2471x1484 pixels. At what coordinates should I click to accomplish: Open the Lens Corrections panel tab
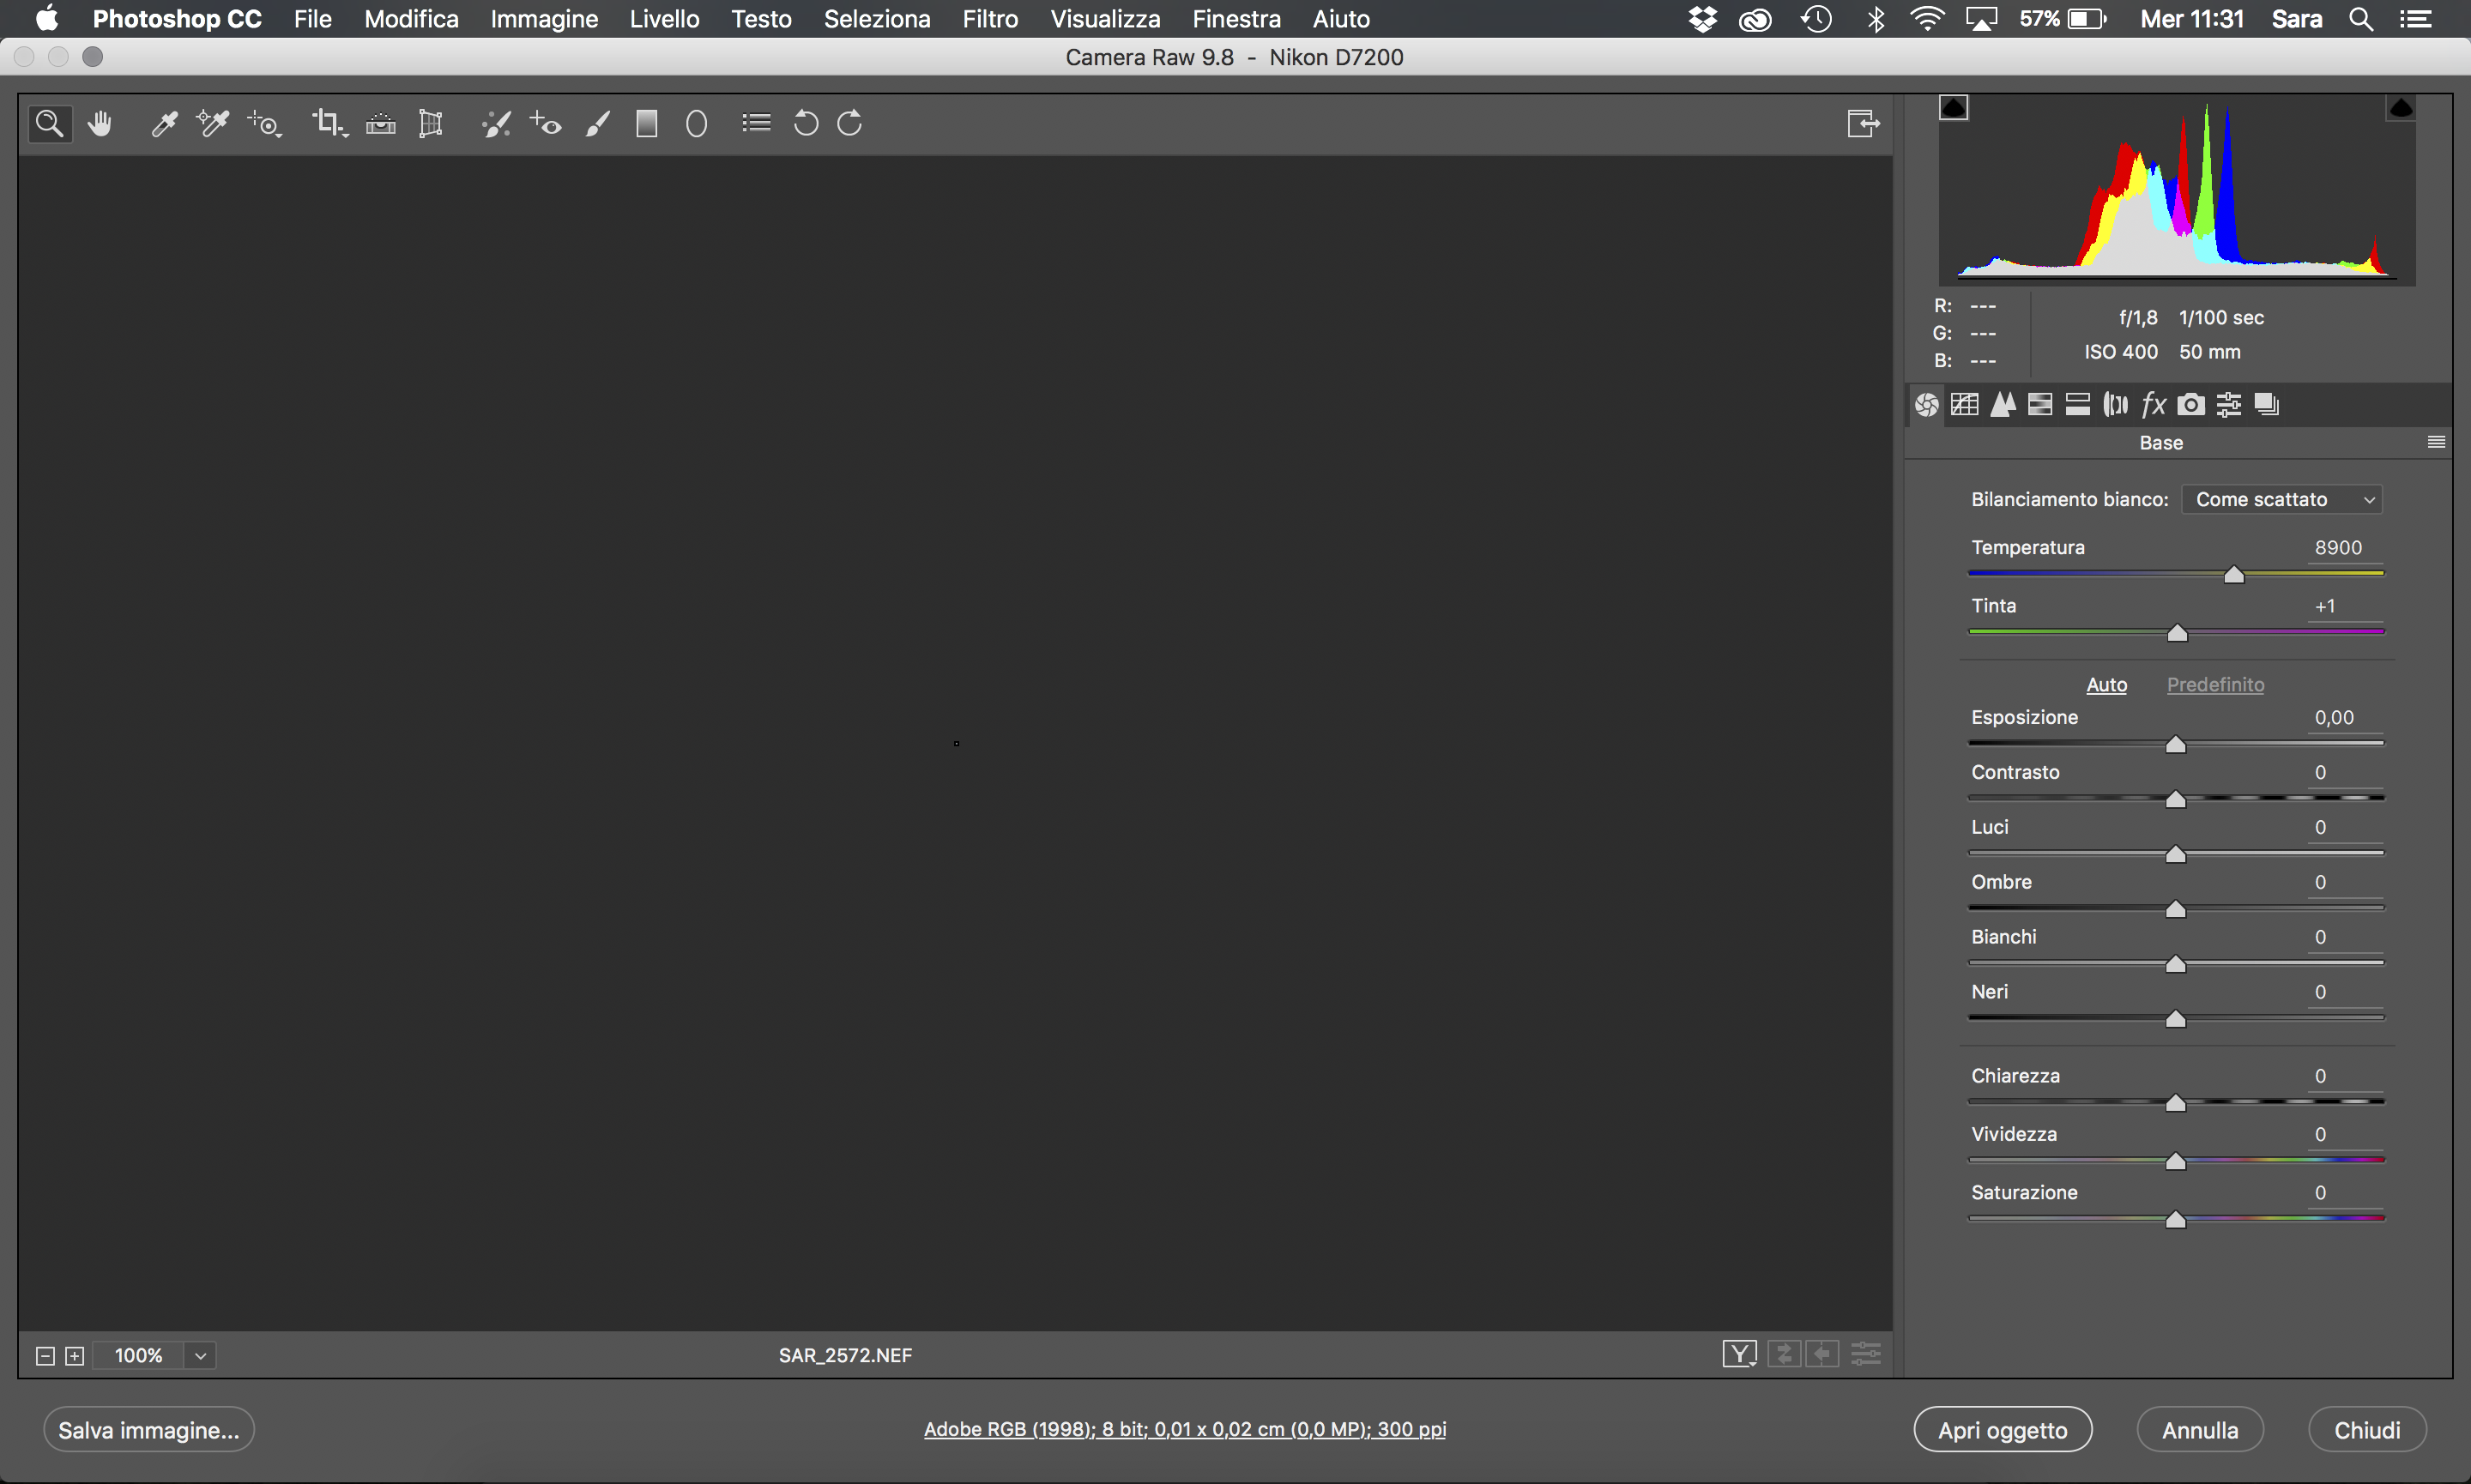click(x=2116, y=404)
